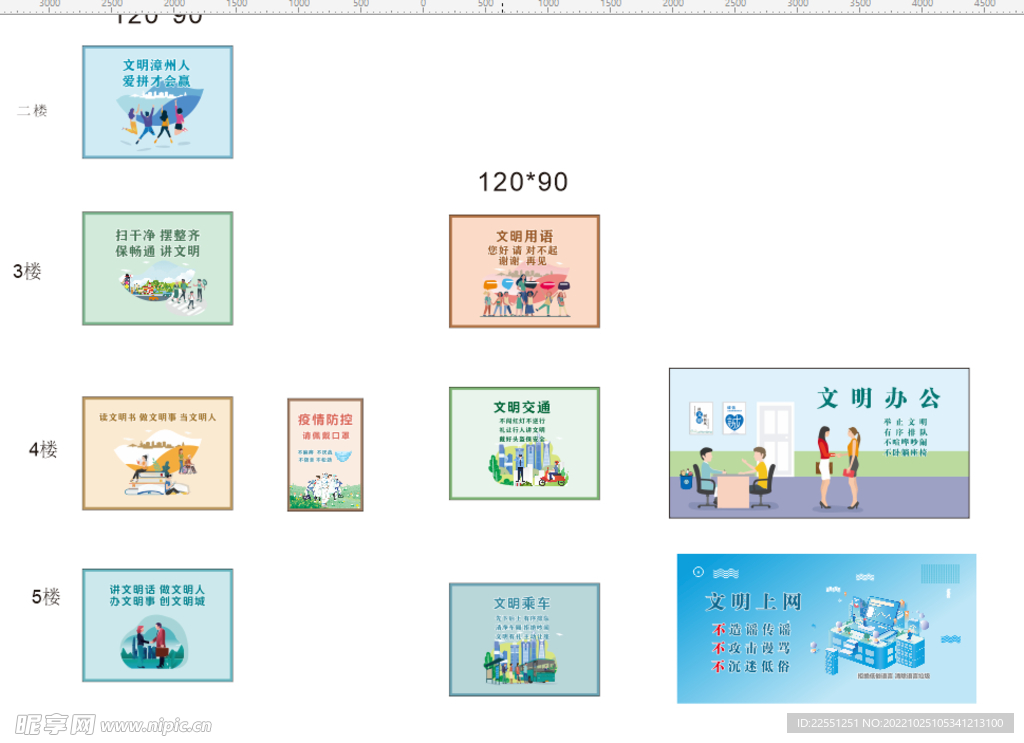Select the 5楼 floor label
1024x743 pixels.
(46, 597)
